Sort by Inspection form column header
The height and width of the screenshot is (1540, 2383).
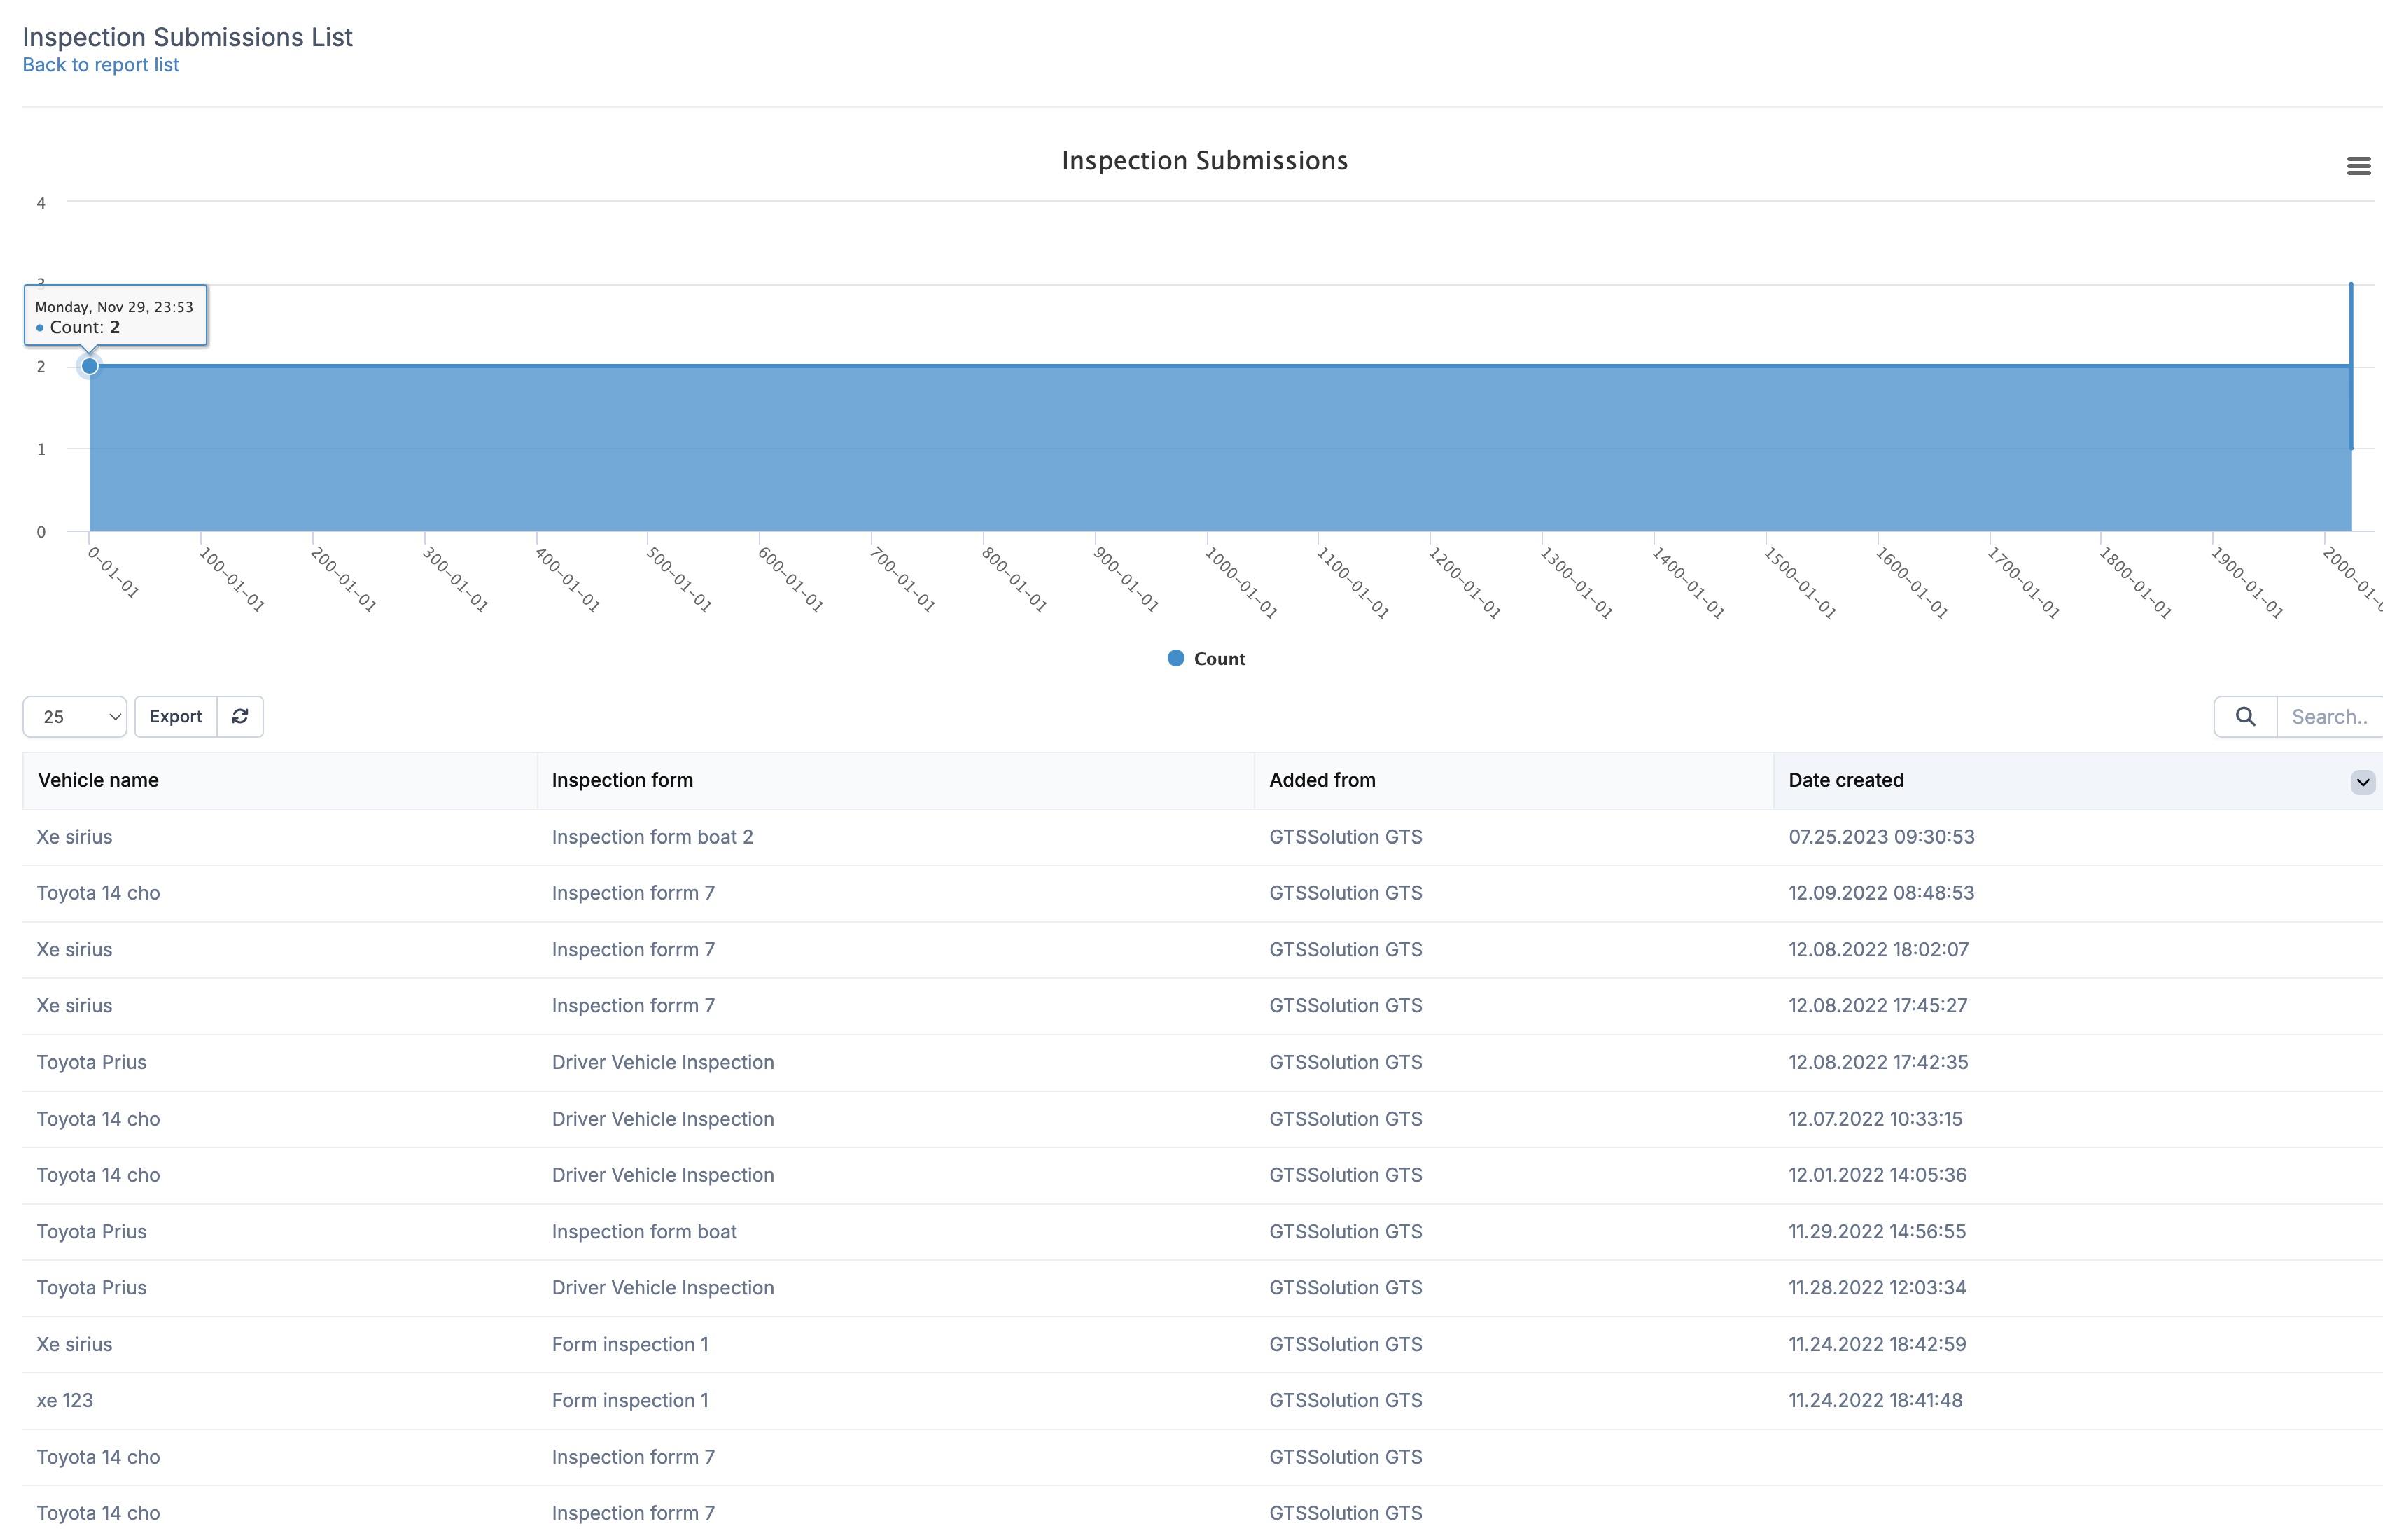622,780
